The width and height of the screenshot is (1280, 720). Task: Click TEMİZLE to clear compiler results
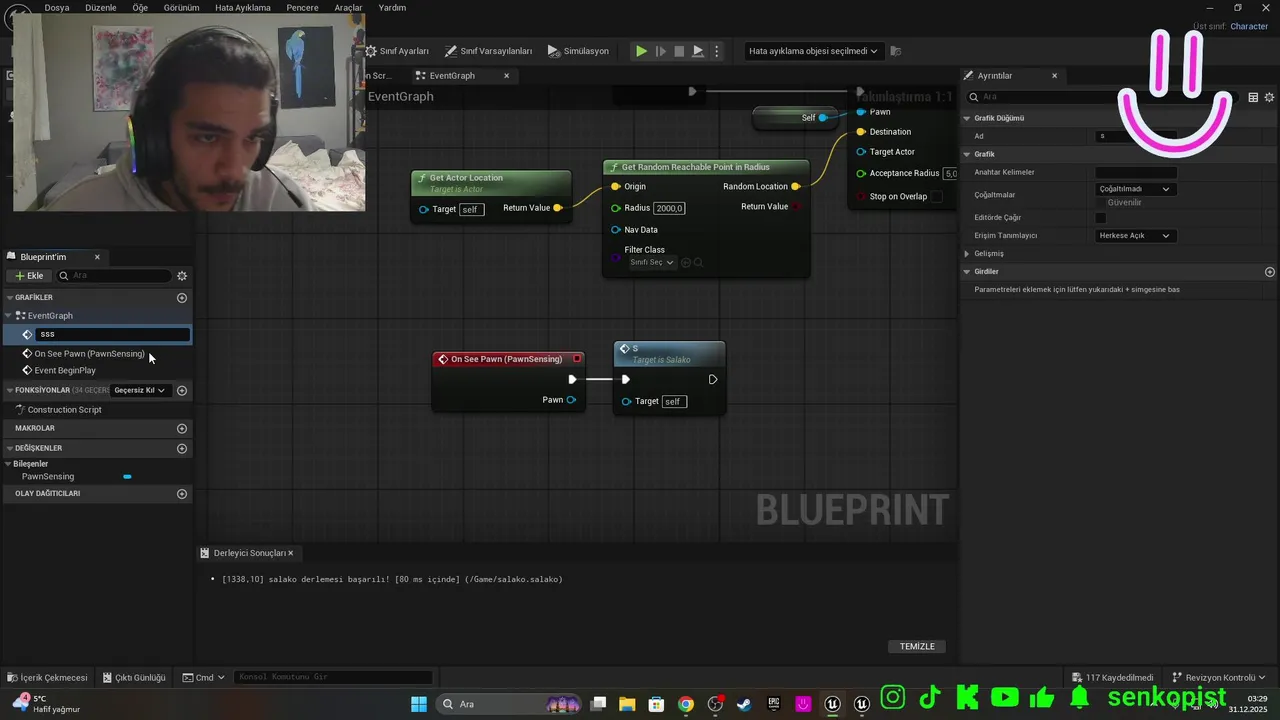coord(917,647)
